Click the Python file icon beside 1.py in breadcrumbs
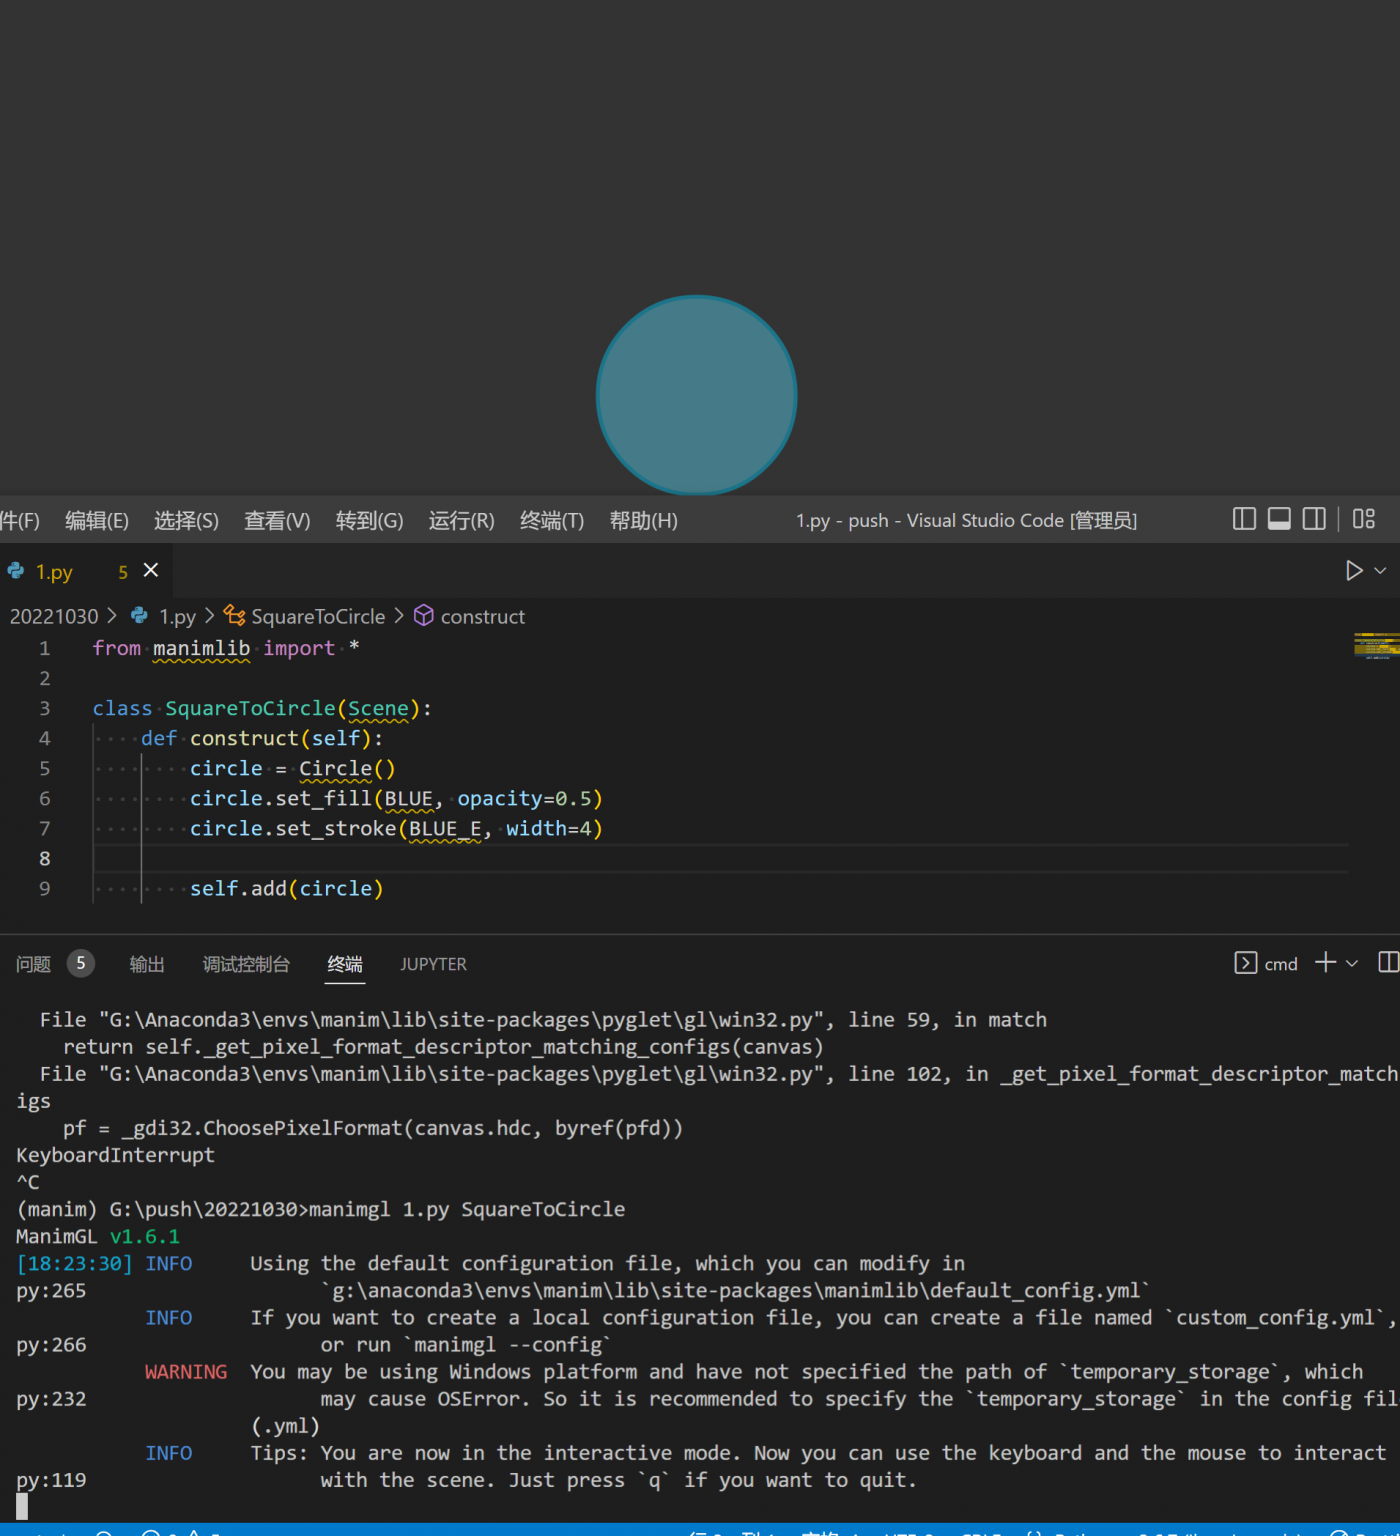This screenshot has width=1400, height=1536. pos(138,616)
